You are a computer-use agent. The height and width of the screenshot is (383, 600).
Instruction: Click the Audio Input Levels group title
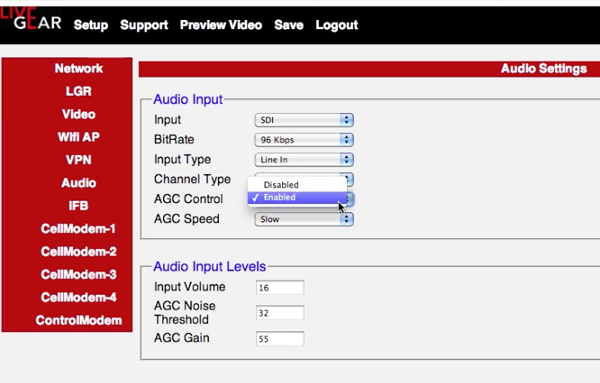pos(209,266)
